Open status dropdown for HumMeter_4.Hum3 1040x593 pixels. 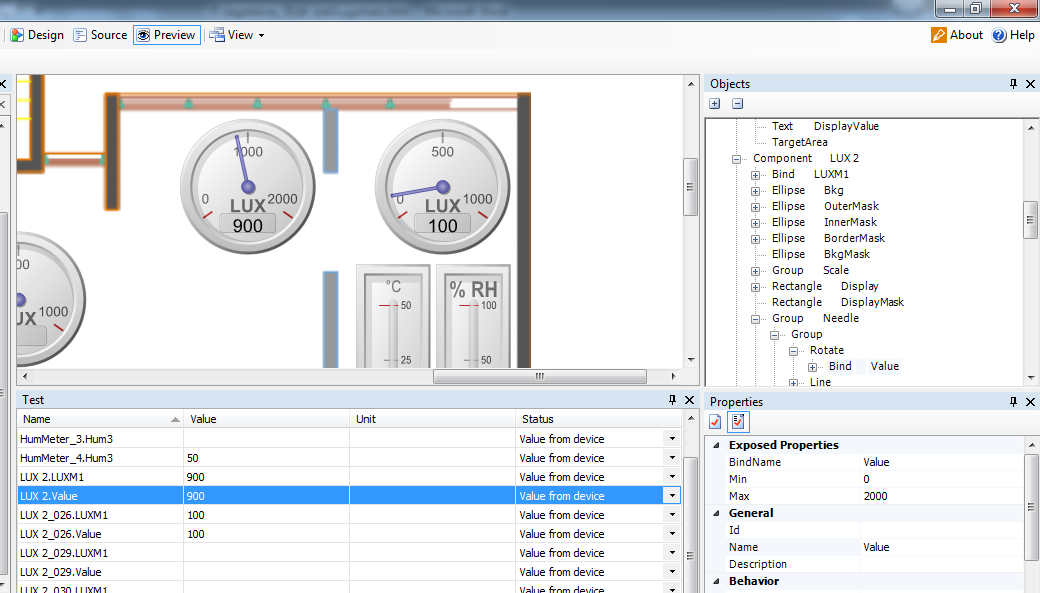[672, 458]
